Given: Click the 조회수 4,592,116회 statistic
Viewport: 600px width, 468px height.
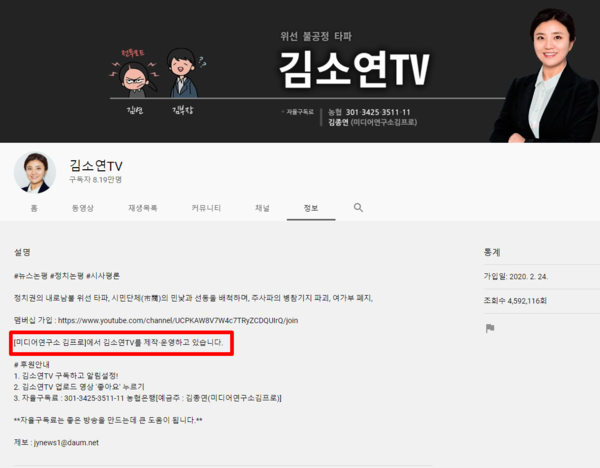Looking at the screenshot, I should 515,301.
